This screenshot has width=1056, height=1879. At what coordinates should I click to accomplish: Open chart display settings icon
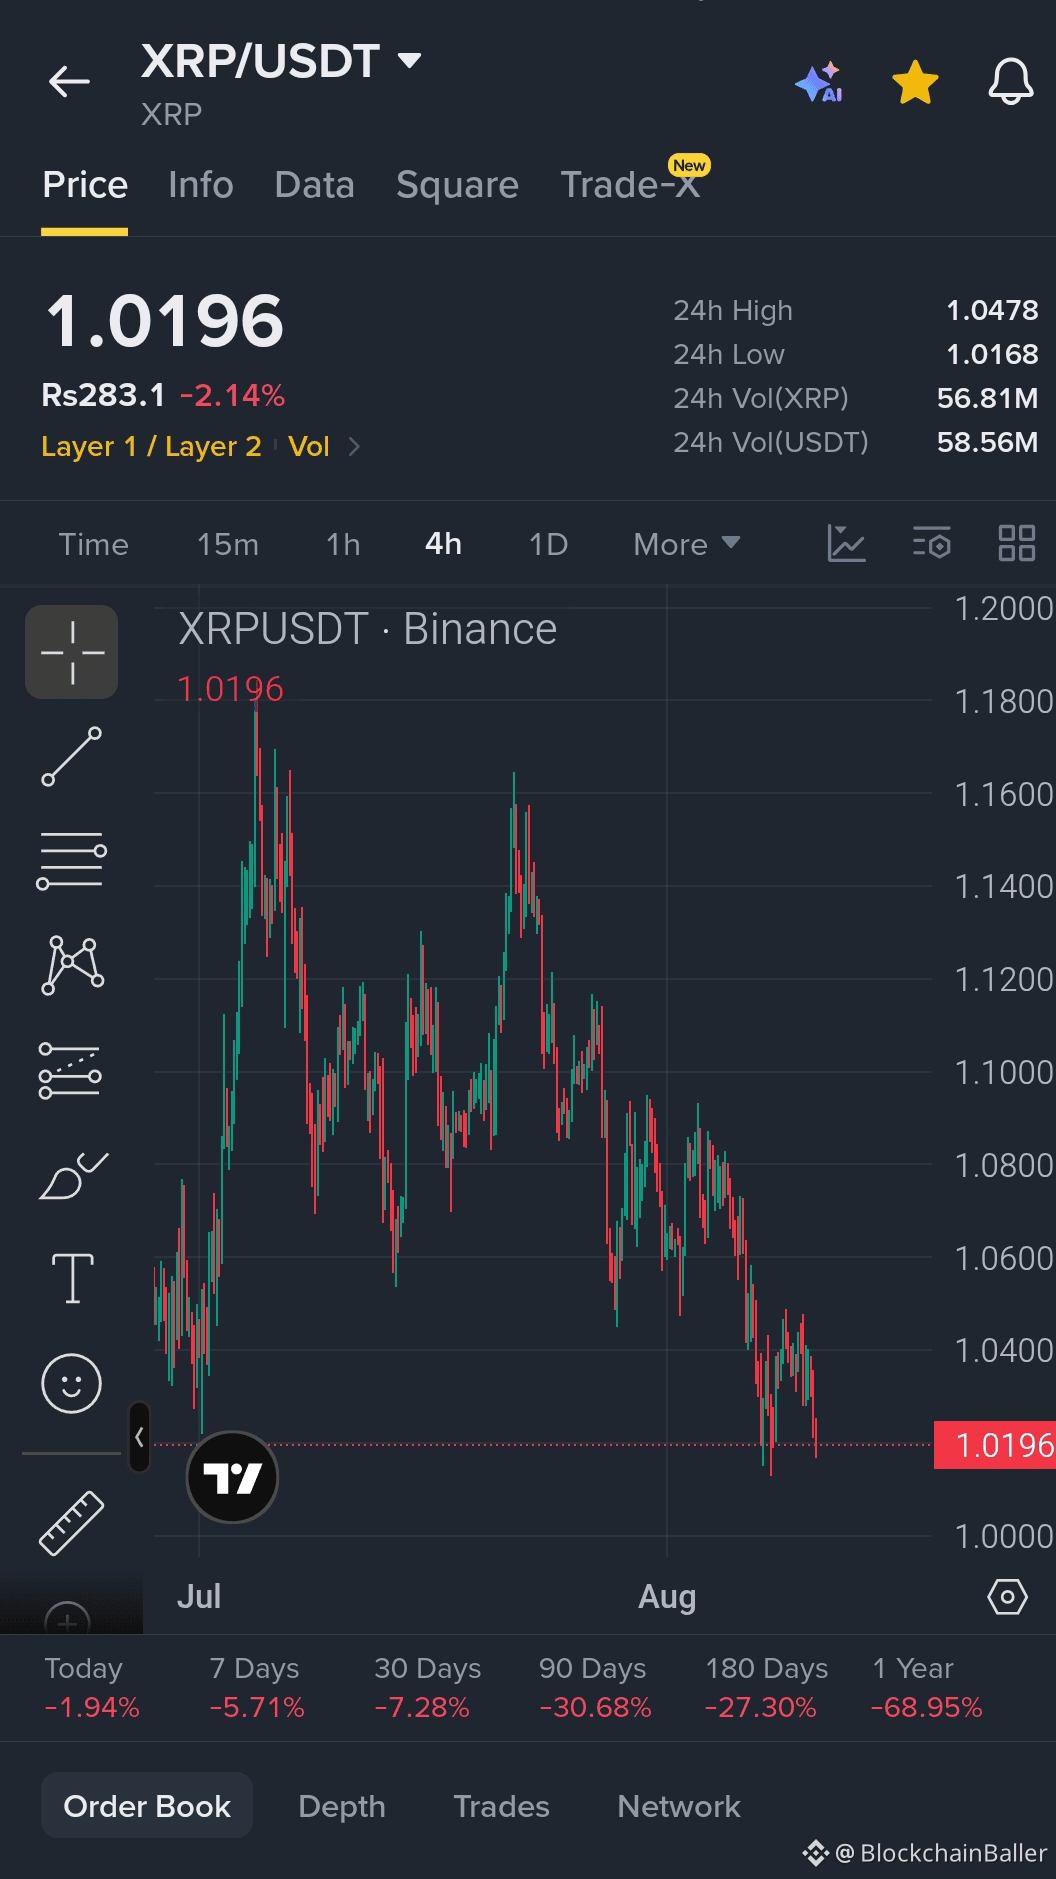click(931, 543)
